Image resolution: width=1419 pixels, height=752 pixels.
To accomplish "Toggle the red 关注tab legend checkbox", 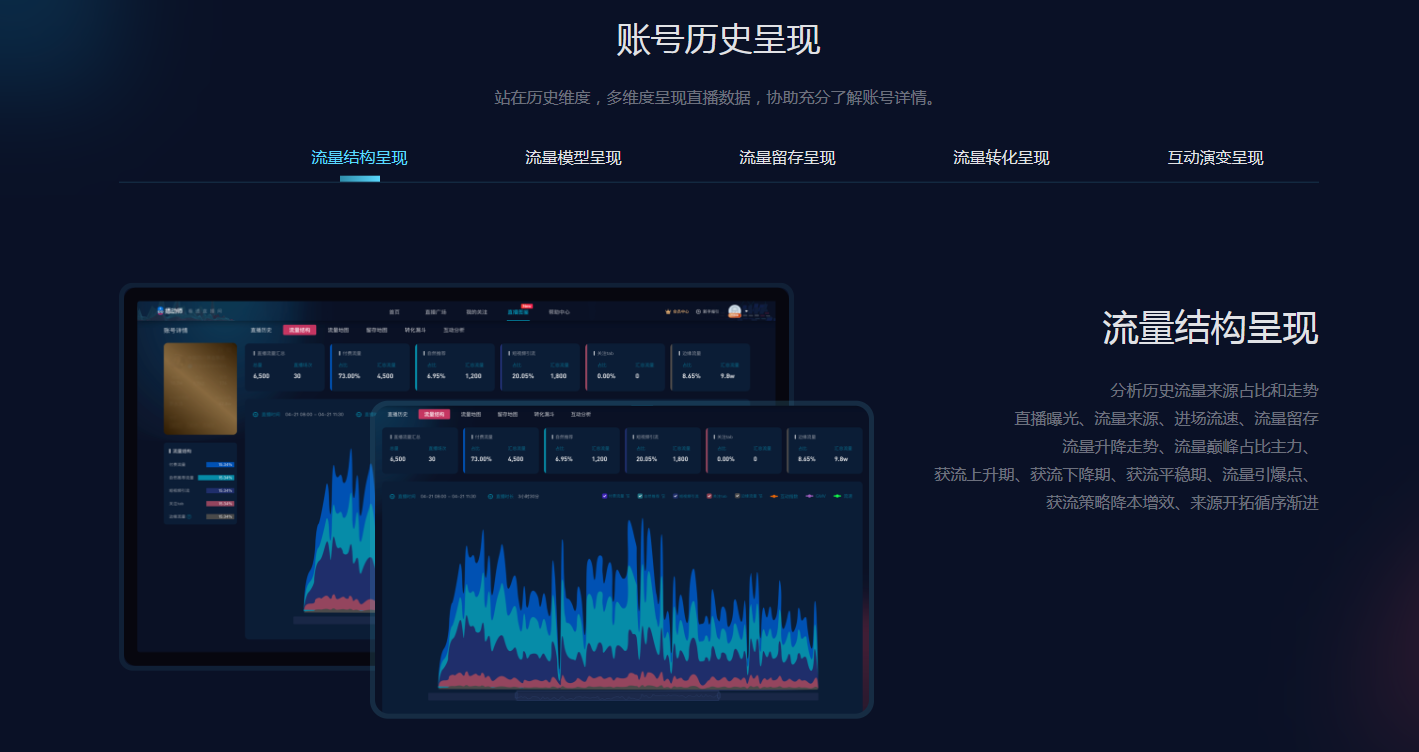I will coord(709,496).
